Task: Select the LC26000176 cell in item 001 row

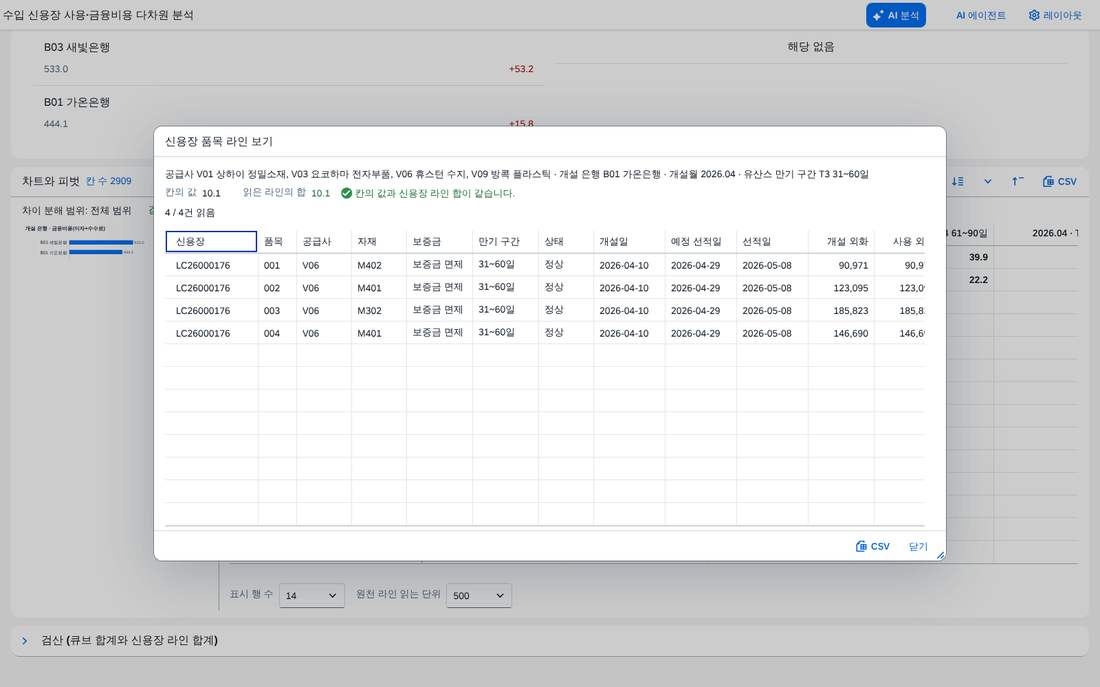Action: point(211,265)
